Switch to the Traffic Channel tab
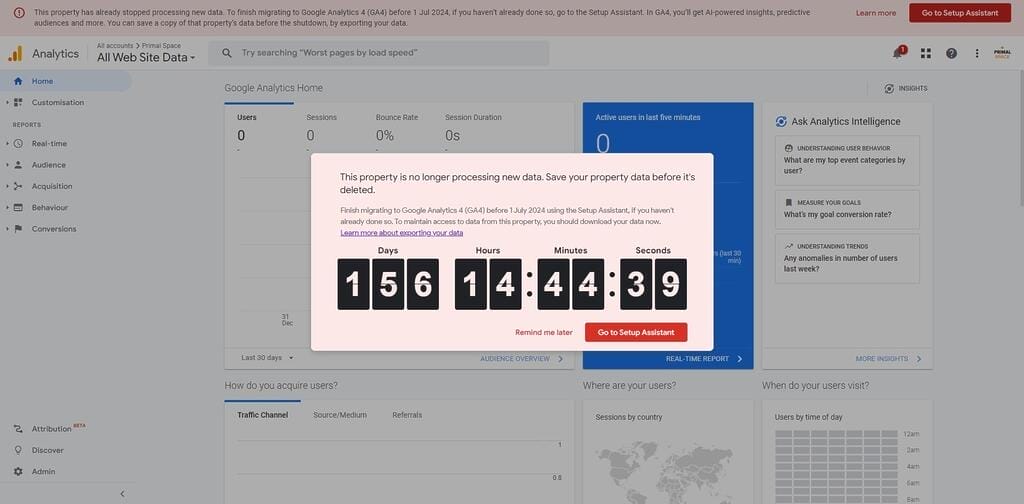 [263, 415]
